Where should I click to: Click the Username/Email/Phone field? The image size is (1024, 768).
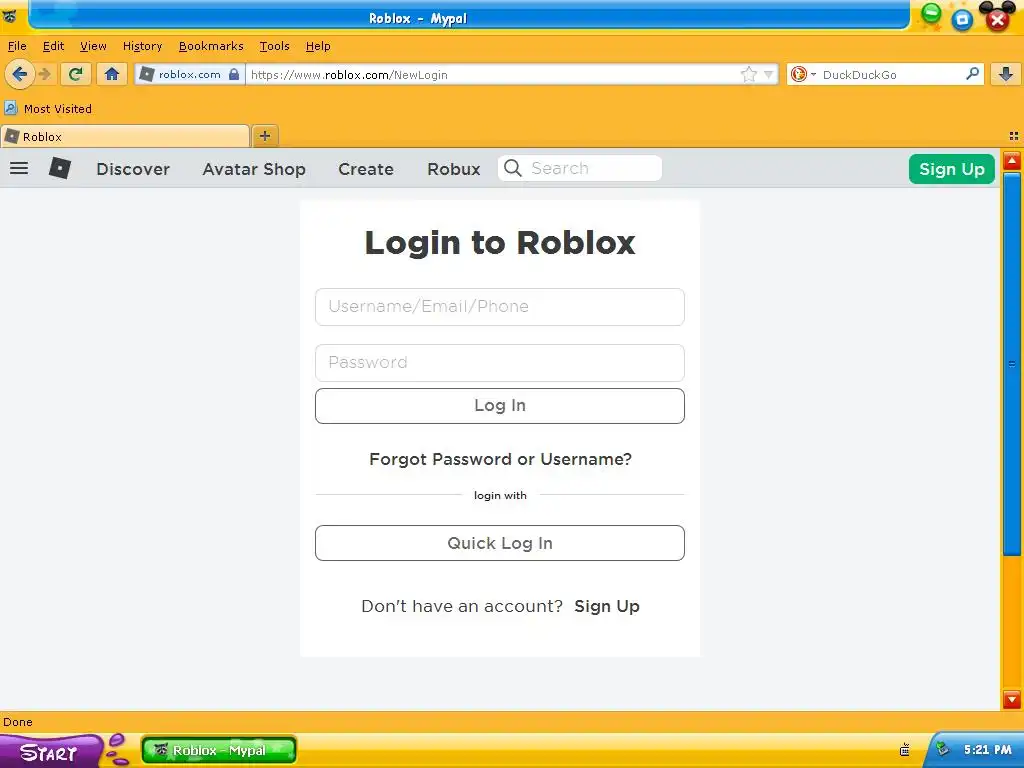point(500,306)
